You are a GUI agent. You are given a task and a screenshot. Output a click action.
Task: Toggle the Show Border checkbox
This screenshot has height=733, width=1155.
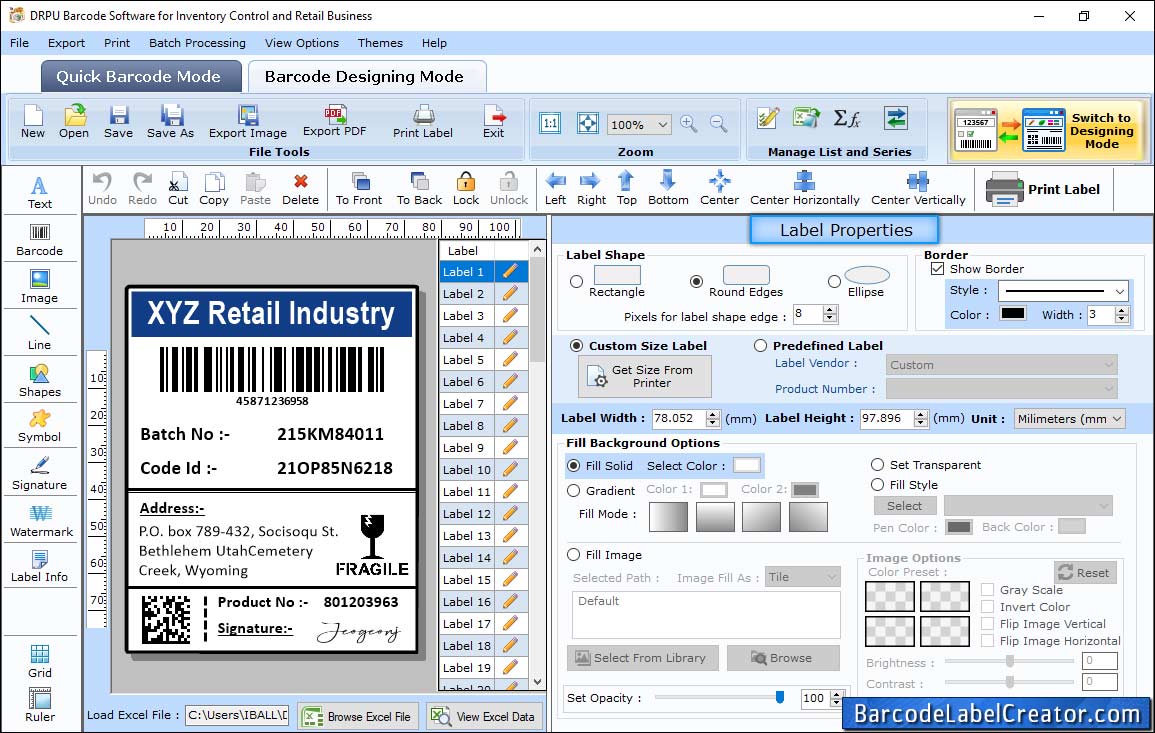point(938,269)
